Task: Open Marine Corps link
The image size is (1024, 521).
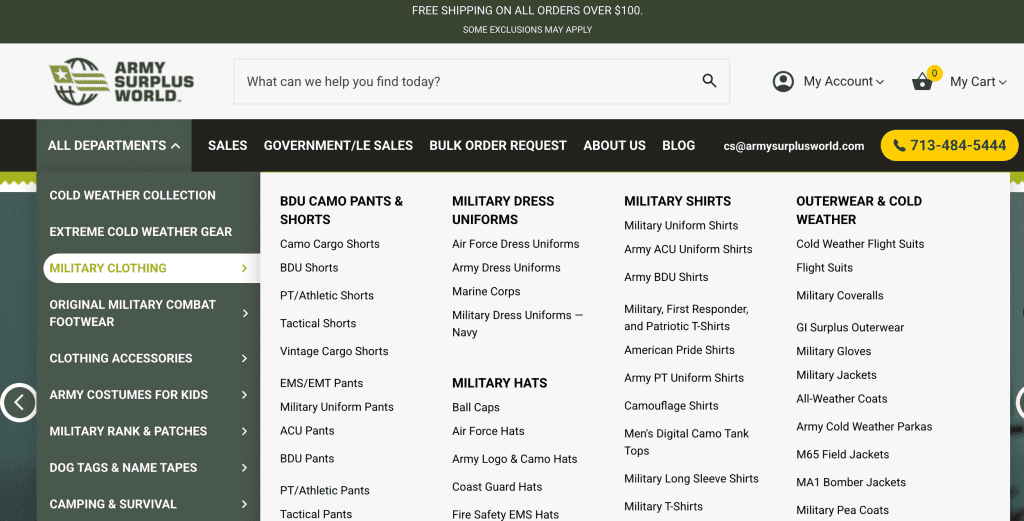Action: [486, 292]
